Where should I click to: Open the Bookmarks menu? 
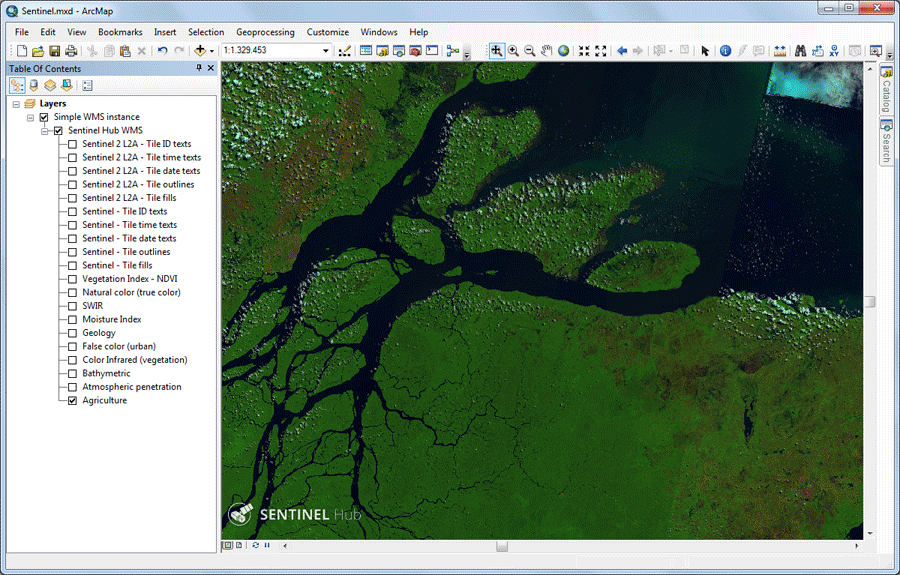tap(120, 32)
